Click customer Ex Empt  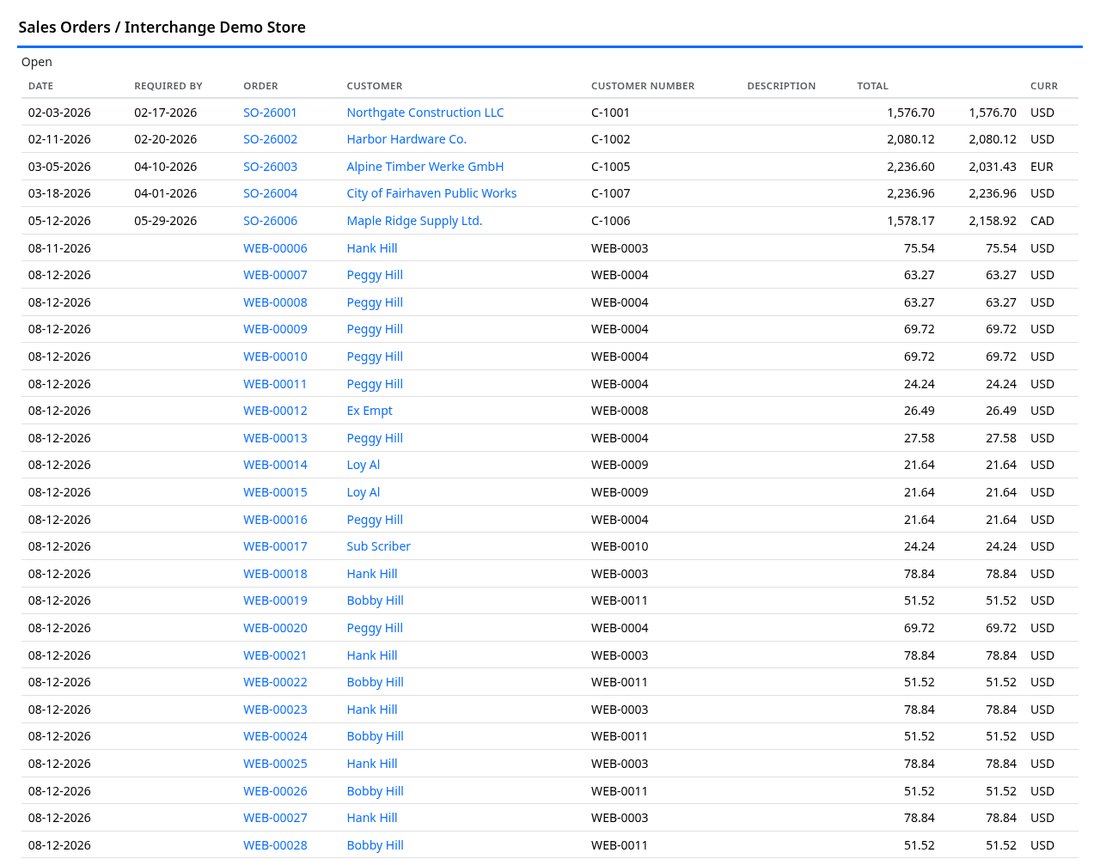[369, 410]
